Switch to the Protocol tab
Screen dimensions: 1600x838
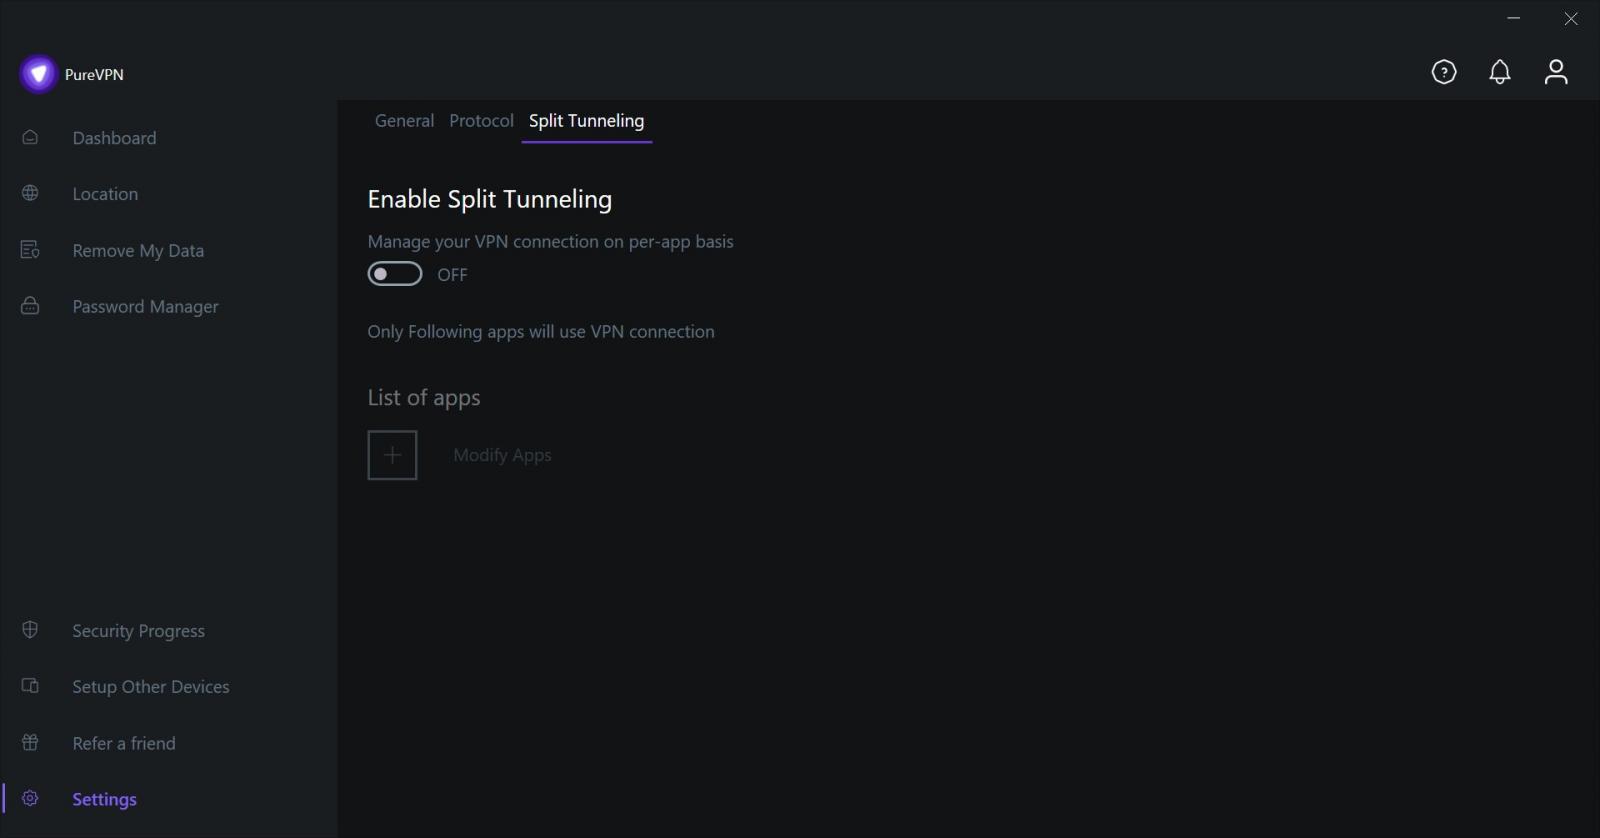[481, 120]
